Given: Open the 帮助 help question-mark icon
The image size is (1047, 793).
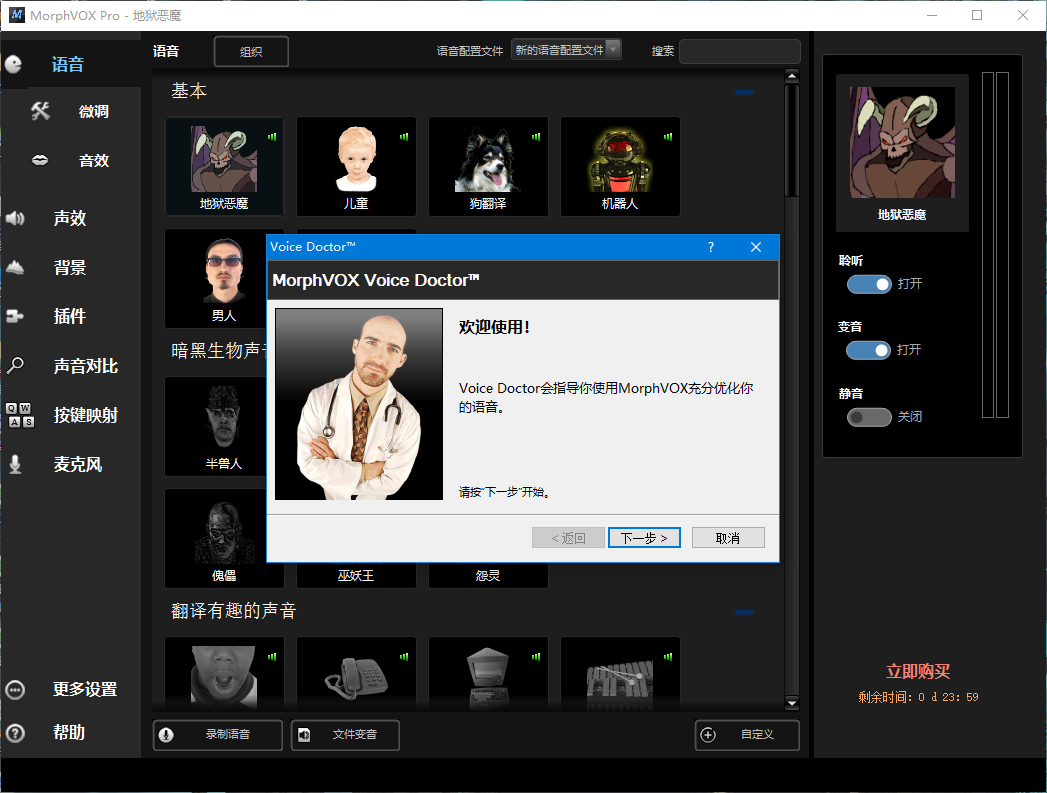Looking at the screenshot, I should tap(15, 733).
